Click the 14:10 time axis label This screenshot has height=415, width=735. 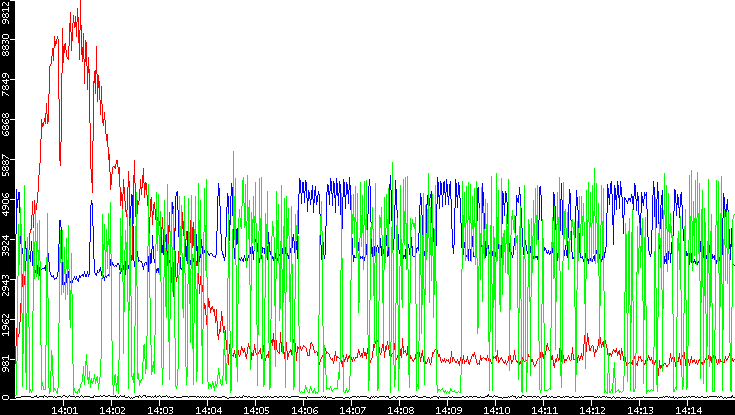click(x=495, y=409)
